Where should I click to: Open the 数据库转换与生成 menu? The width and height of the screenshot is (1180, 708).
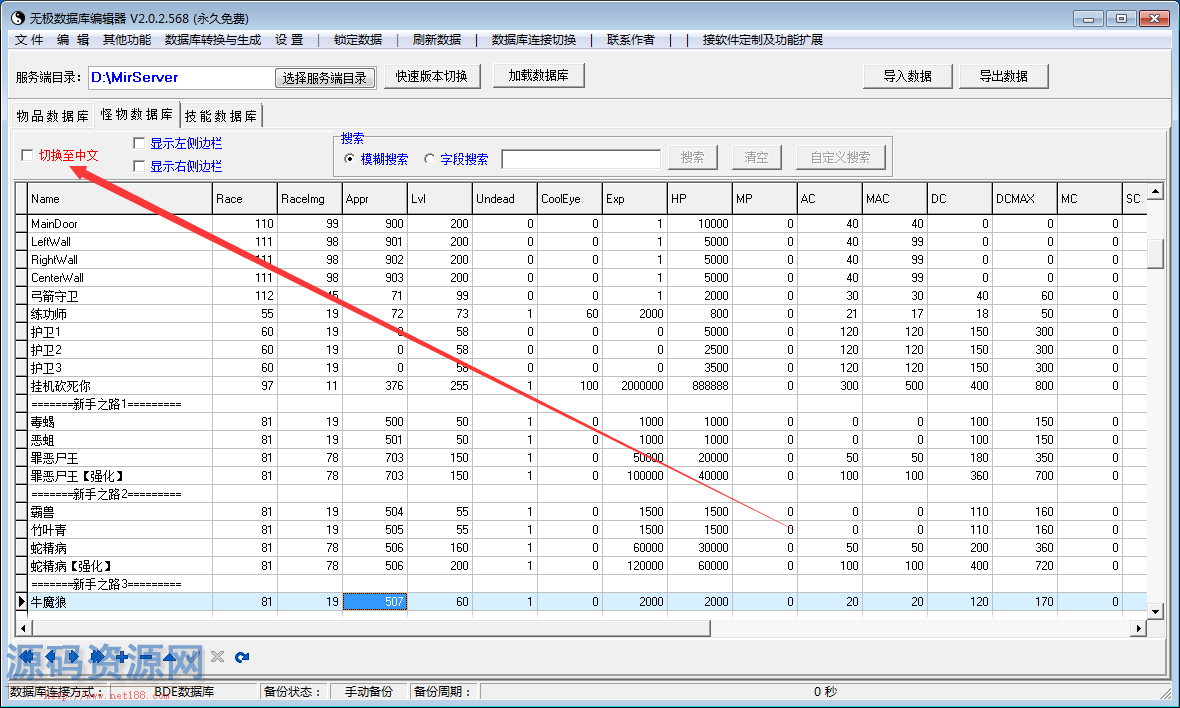pos(213,40)
